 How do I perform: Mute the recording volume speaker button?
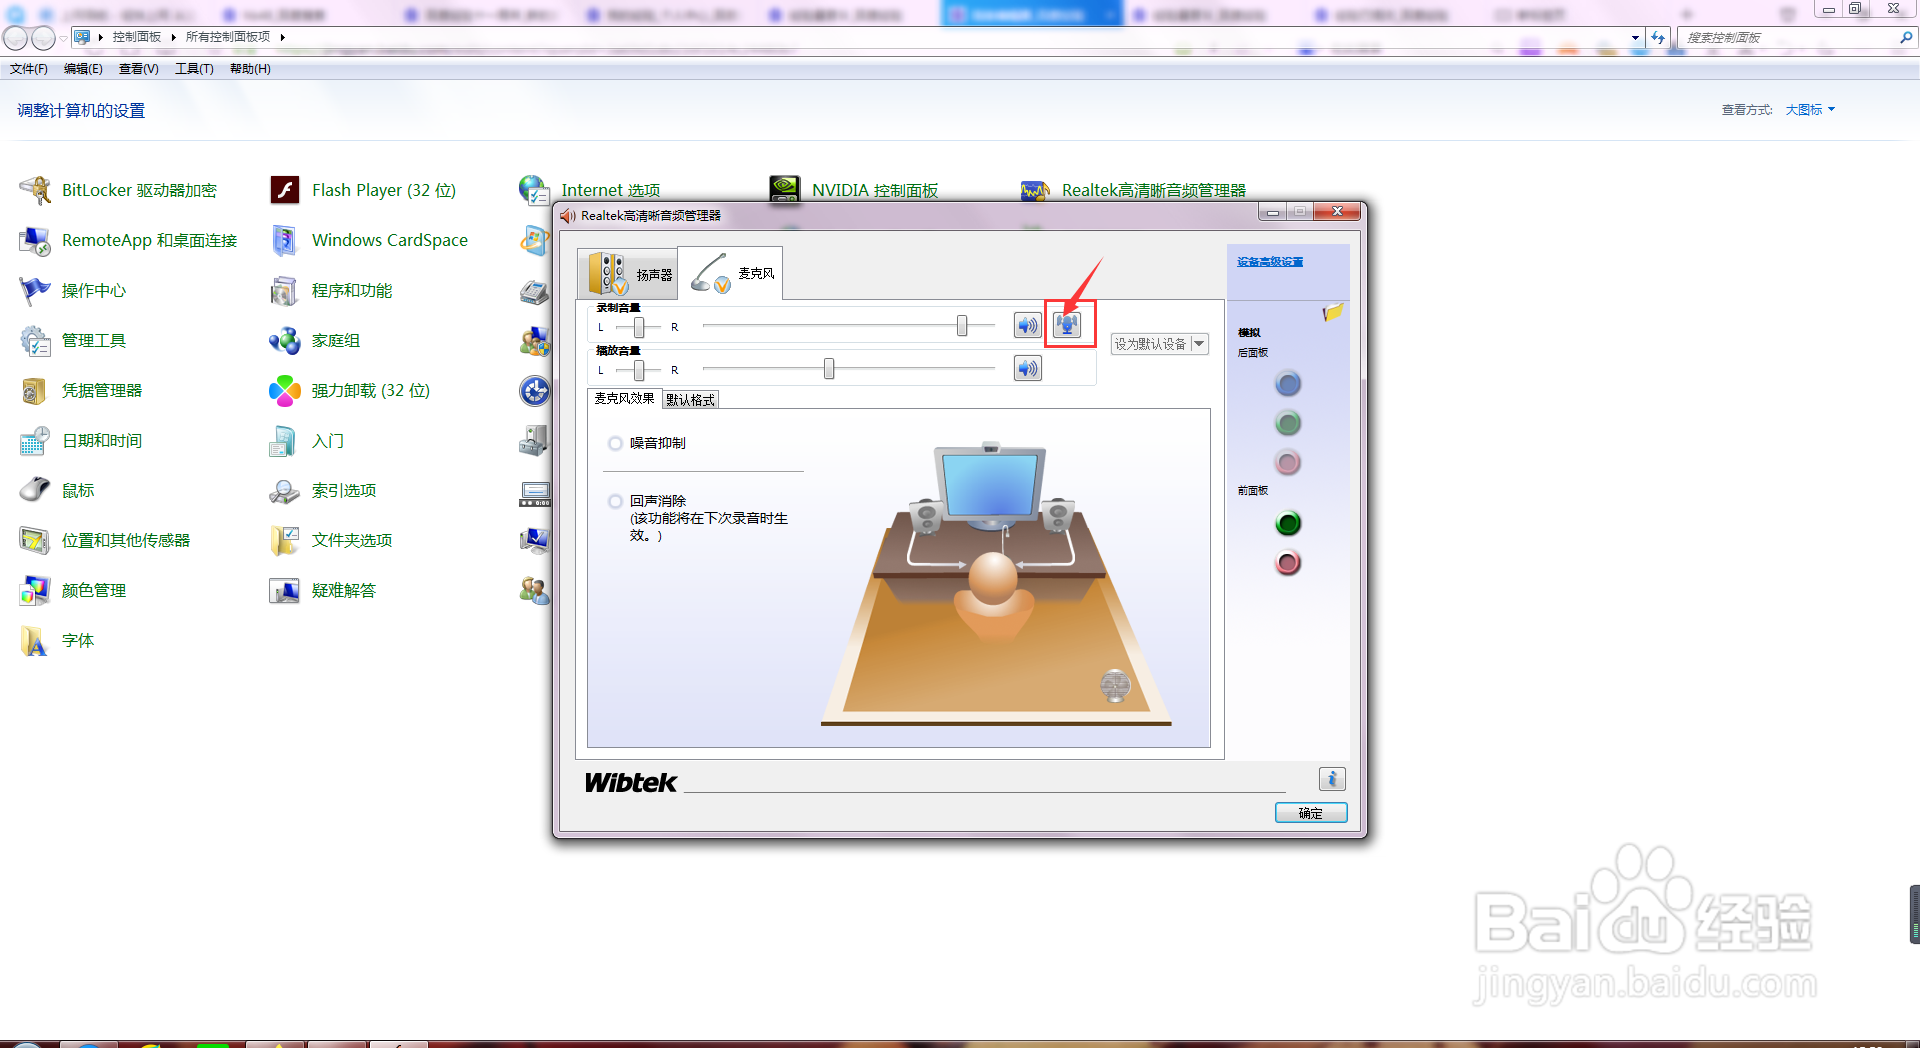1028,325
